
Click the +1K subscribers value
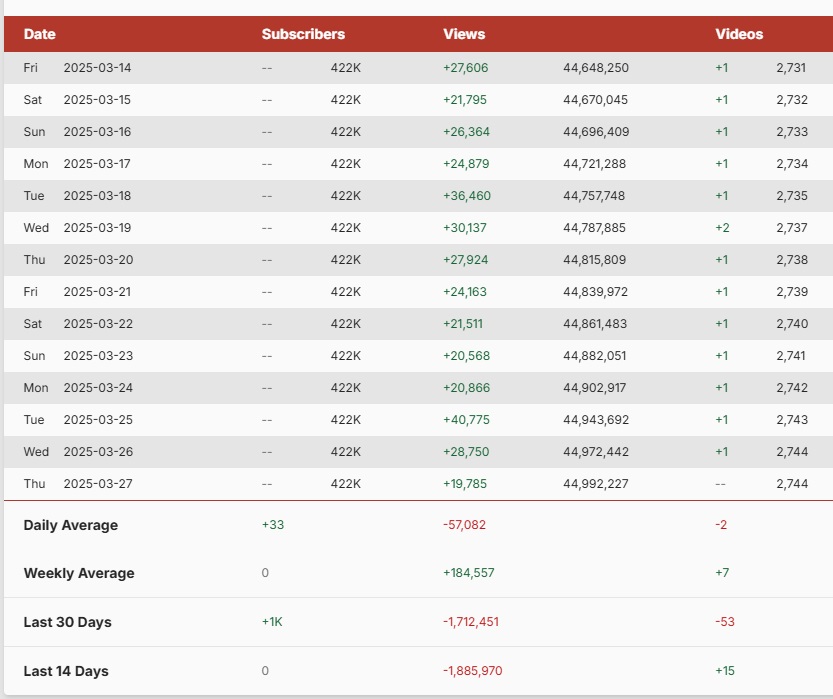point(272,622)
